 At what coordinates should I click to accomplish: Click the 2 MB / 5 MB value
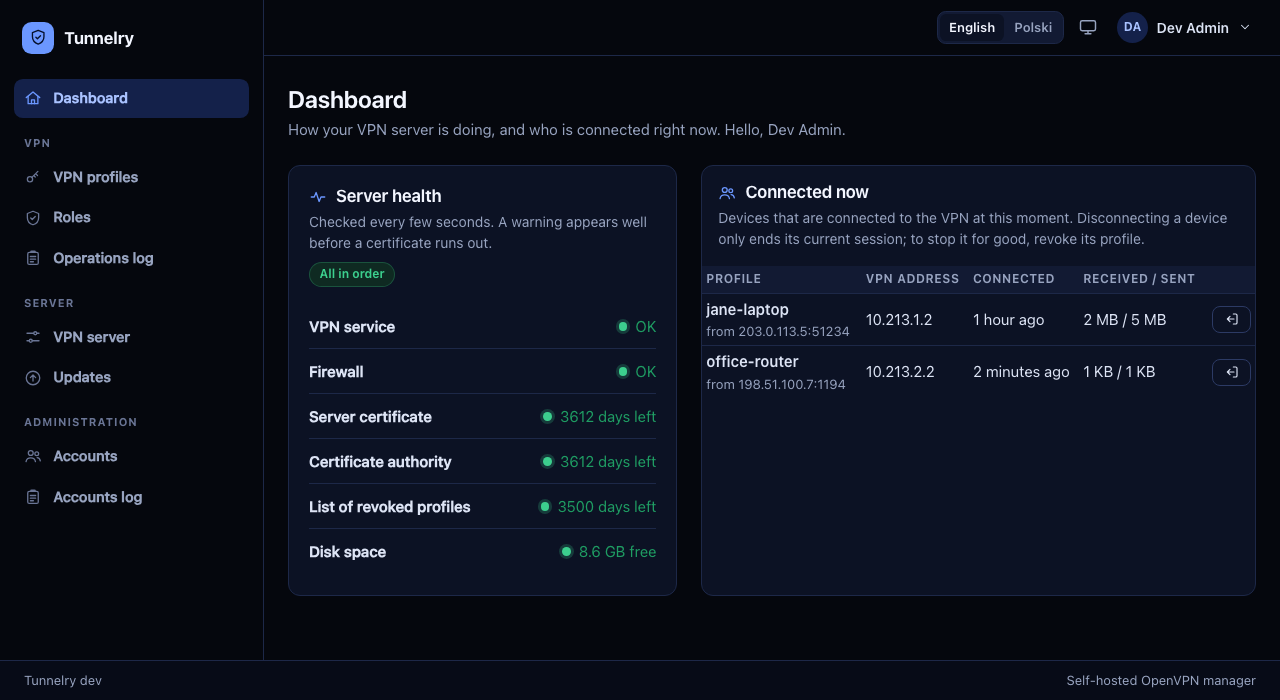tap(1125, 320)
